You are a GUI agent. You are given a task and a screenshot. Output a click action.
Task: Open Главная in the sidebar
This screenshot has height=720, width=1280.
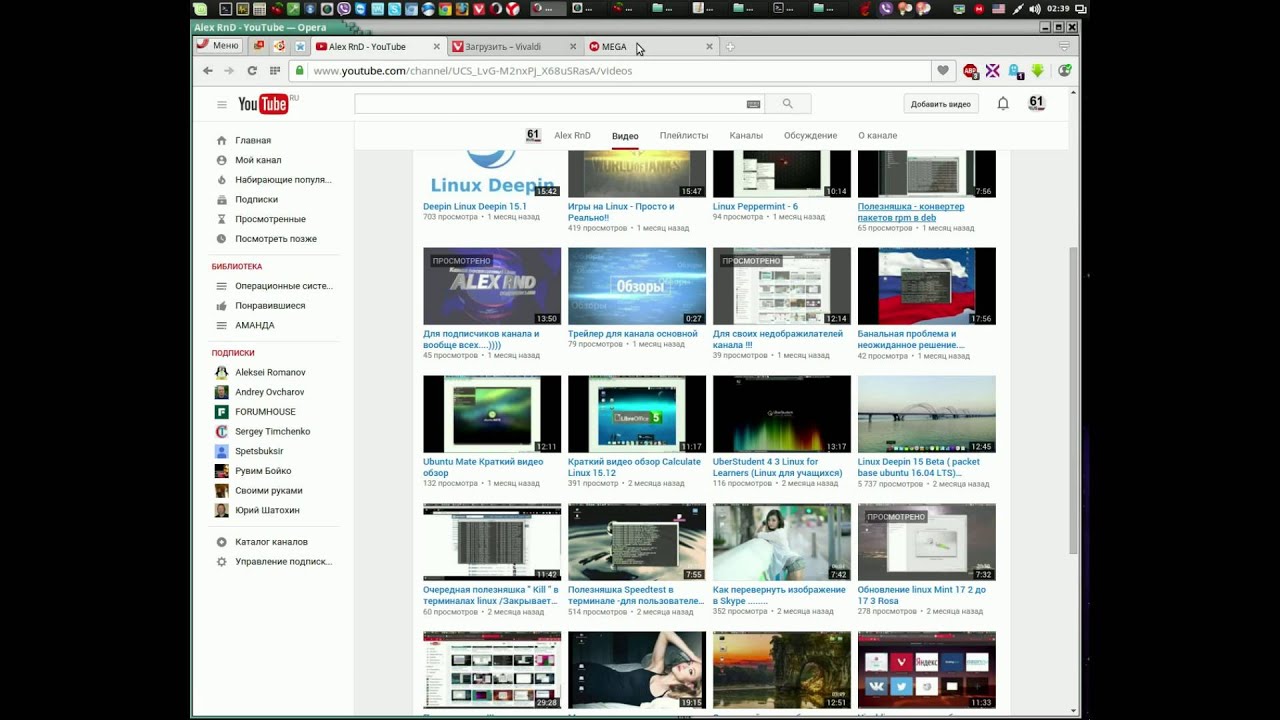tap(253, 141)
